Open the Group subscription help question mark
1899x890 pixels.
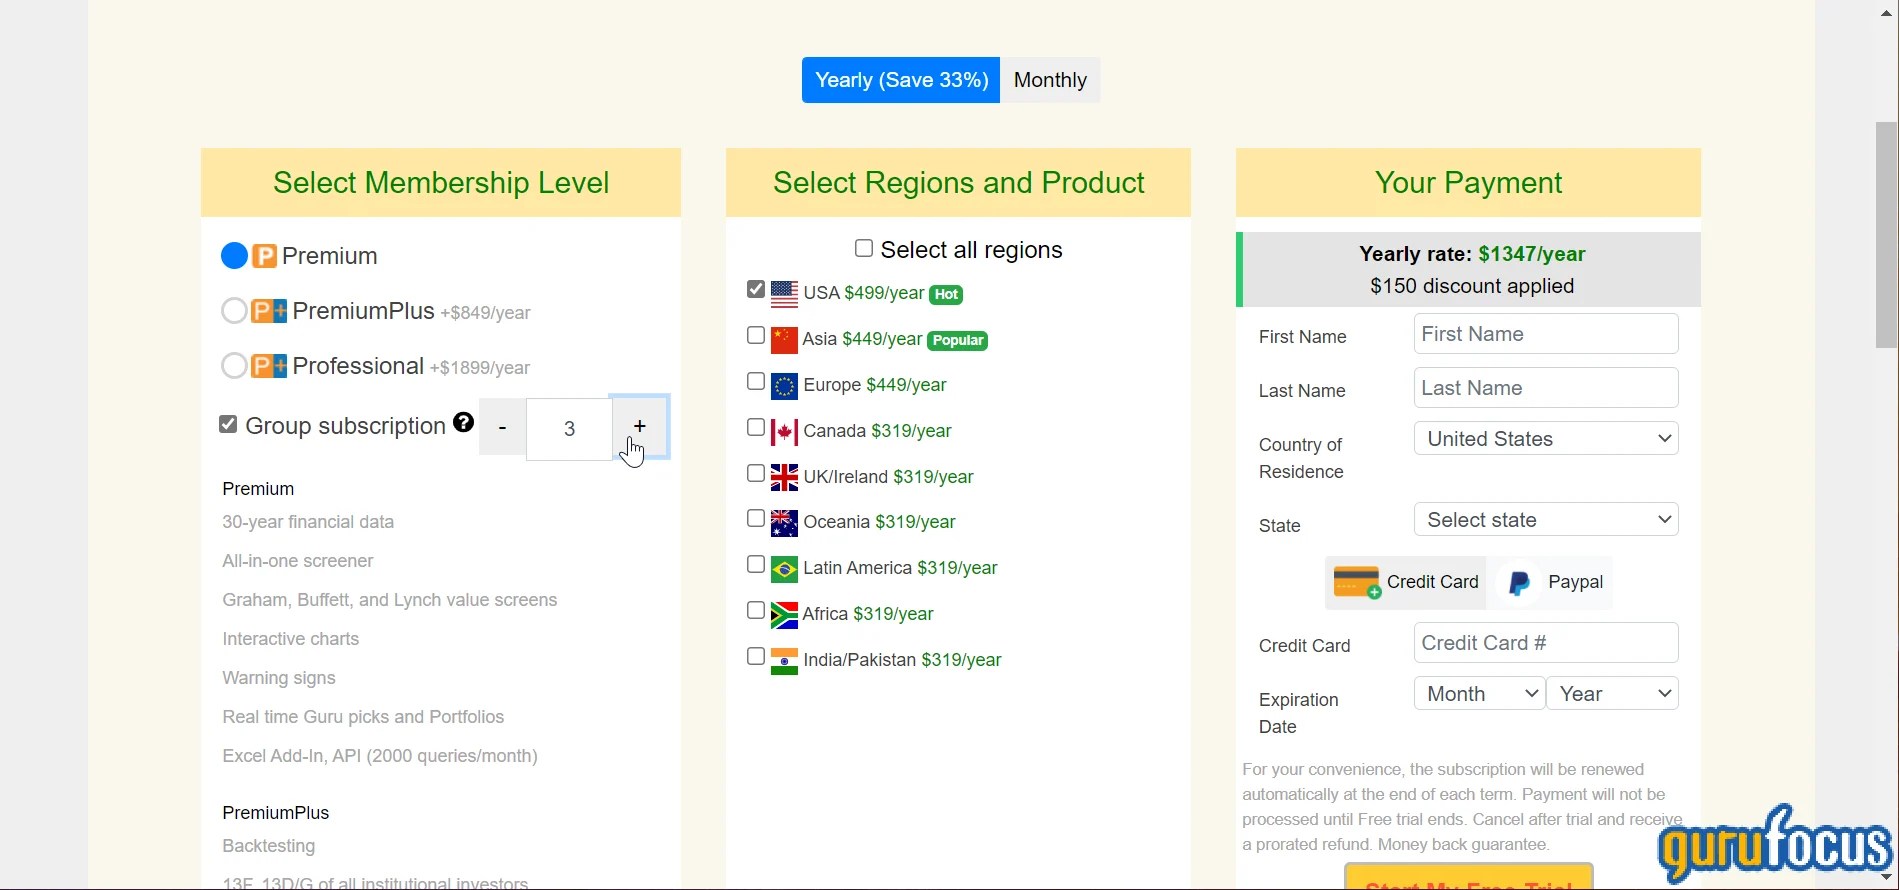pos(463,423)
